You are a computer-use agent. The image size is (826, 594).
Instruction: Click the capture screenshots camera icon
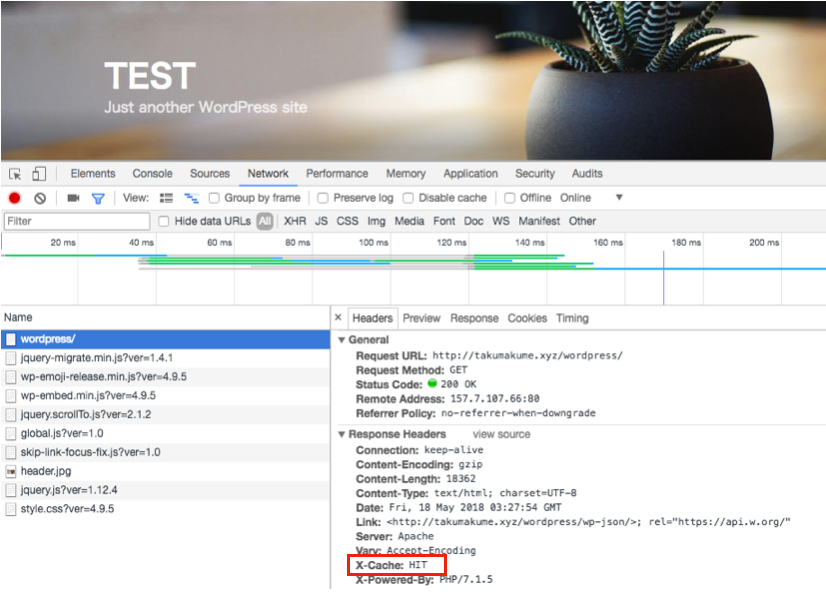point(73,198)
